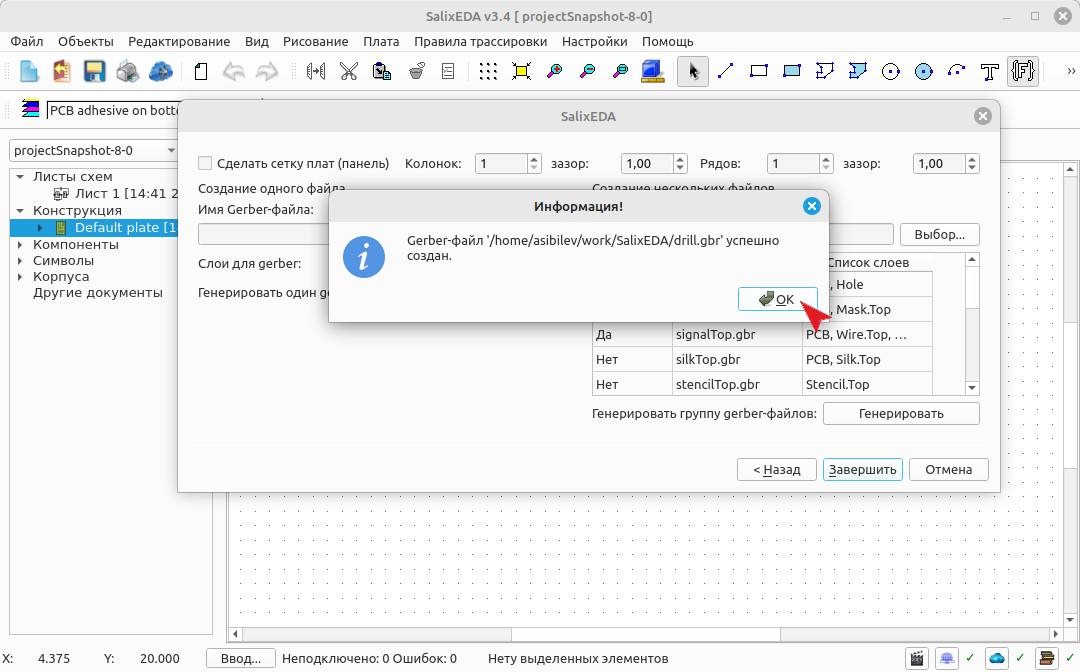The width and height of the screenshot is (1080, 672).
Task: Open the 'Объекты' menu
Action: pos(85,41)
